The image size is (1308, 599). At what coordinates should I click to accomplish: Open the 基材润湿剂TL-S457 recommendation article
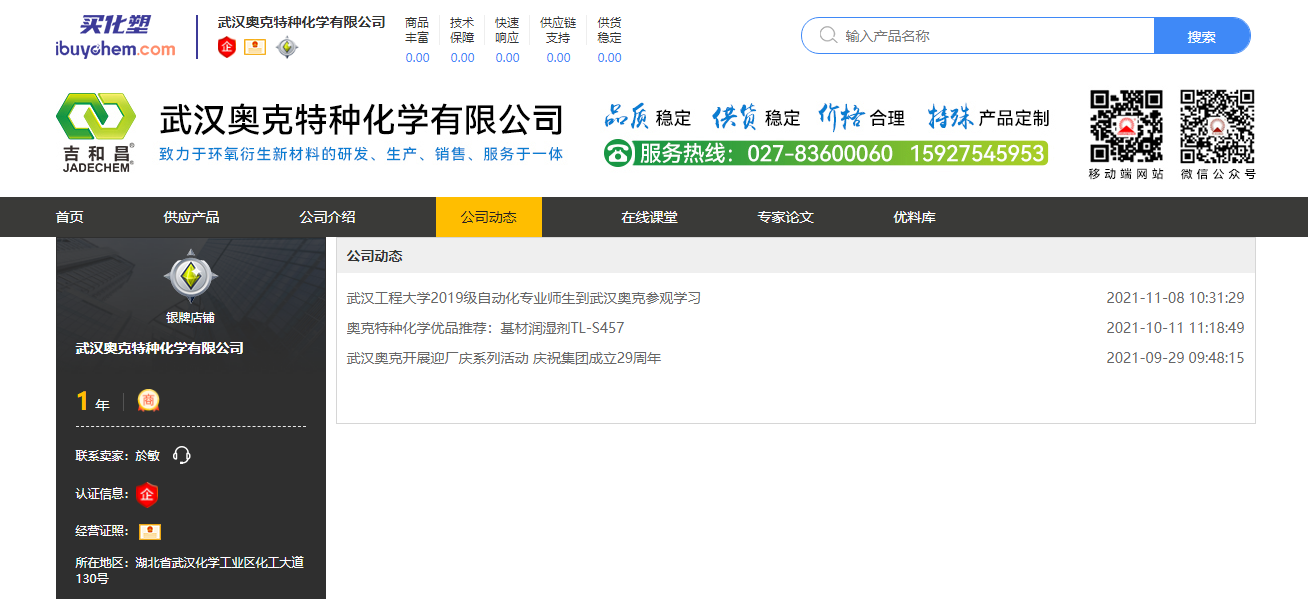pyautogui.click(x=486, y=328)
